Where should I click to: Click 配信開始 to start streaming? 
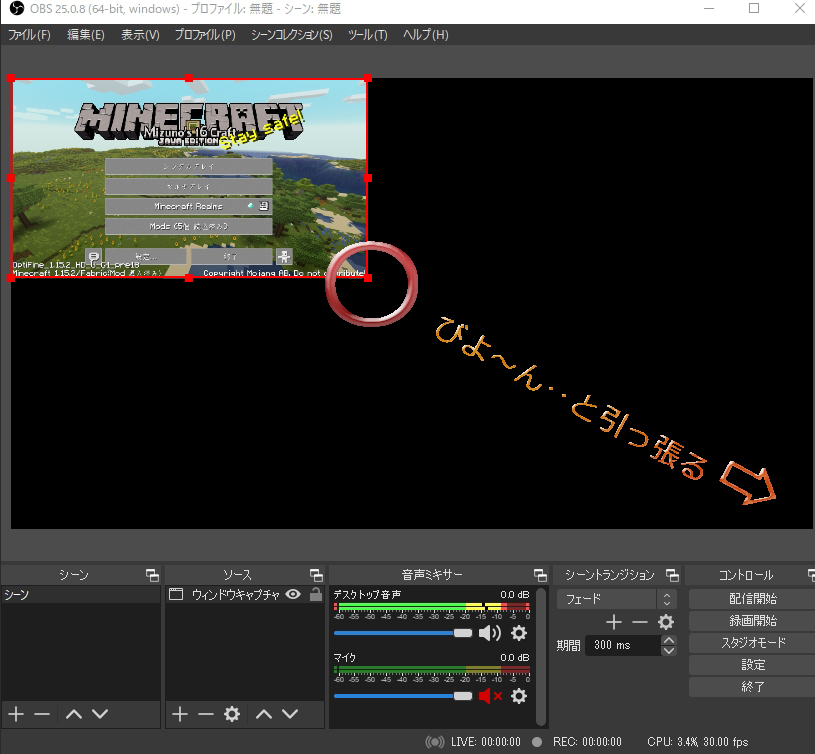(752, 599)
